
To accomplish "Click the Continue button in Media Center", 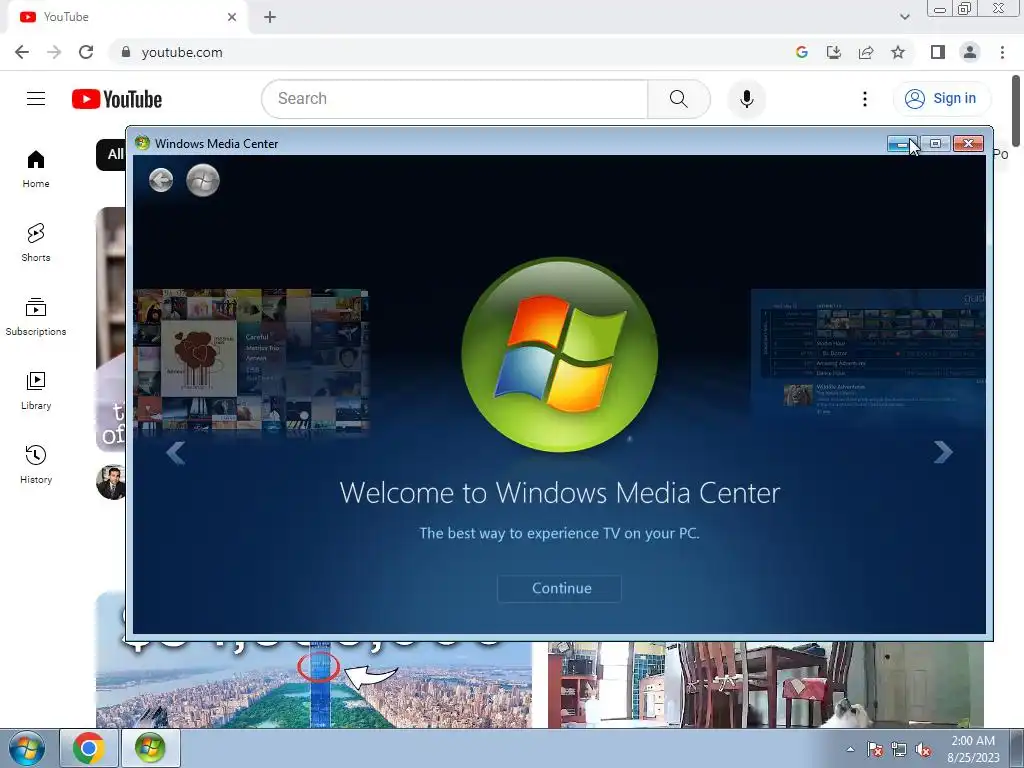I will point(560,588).
